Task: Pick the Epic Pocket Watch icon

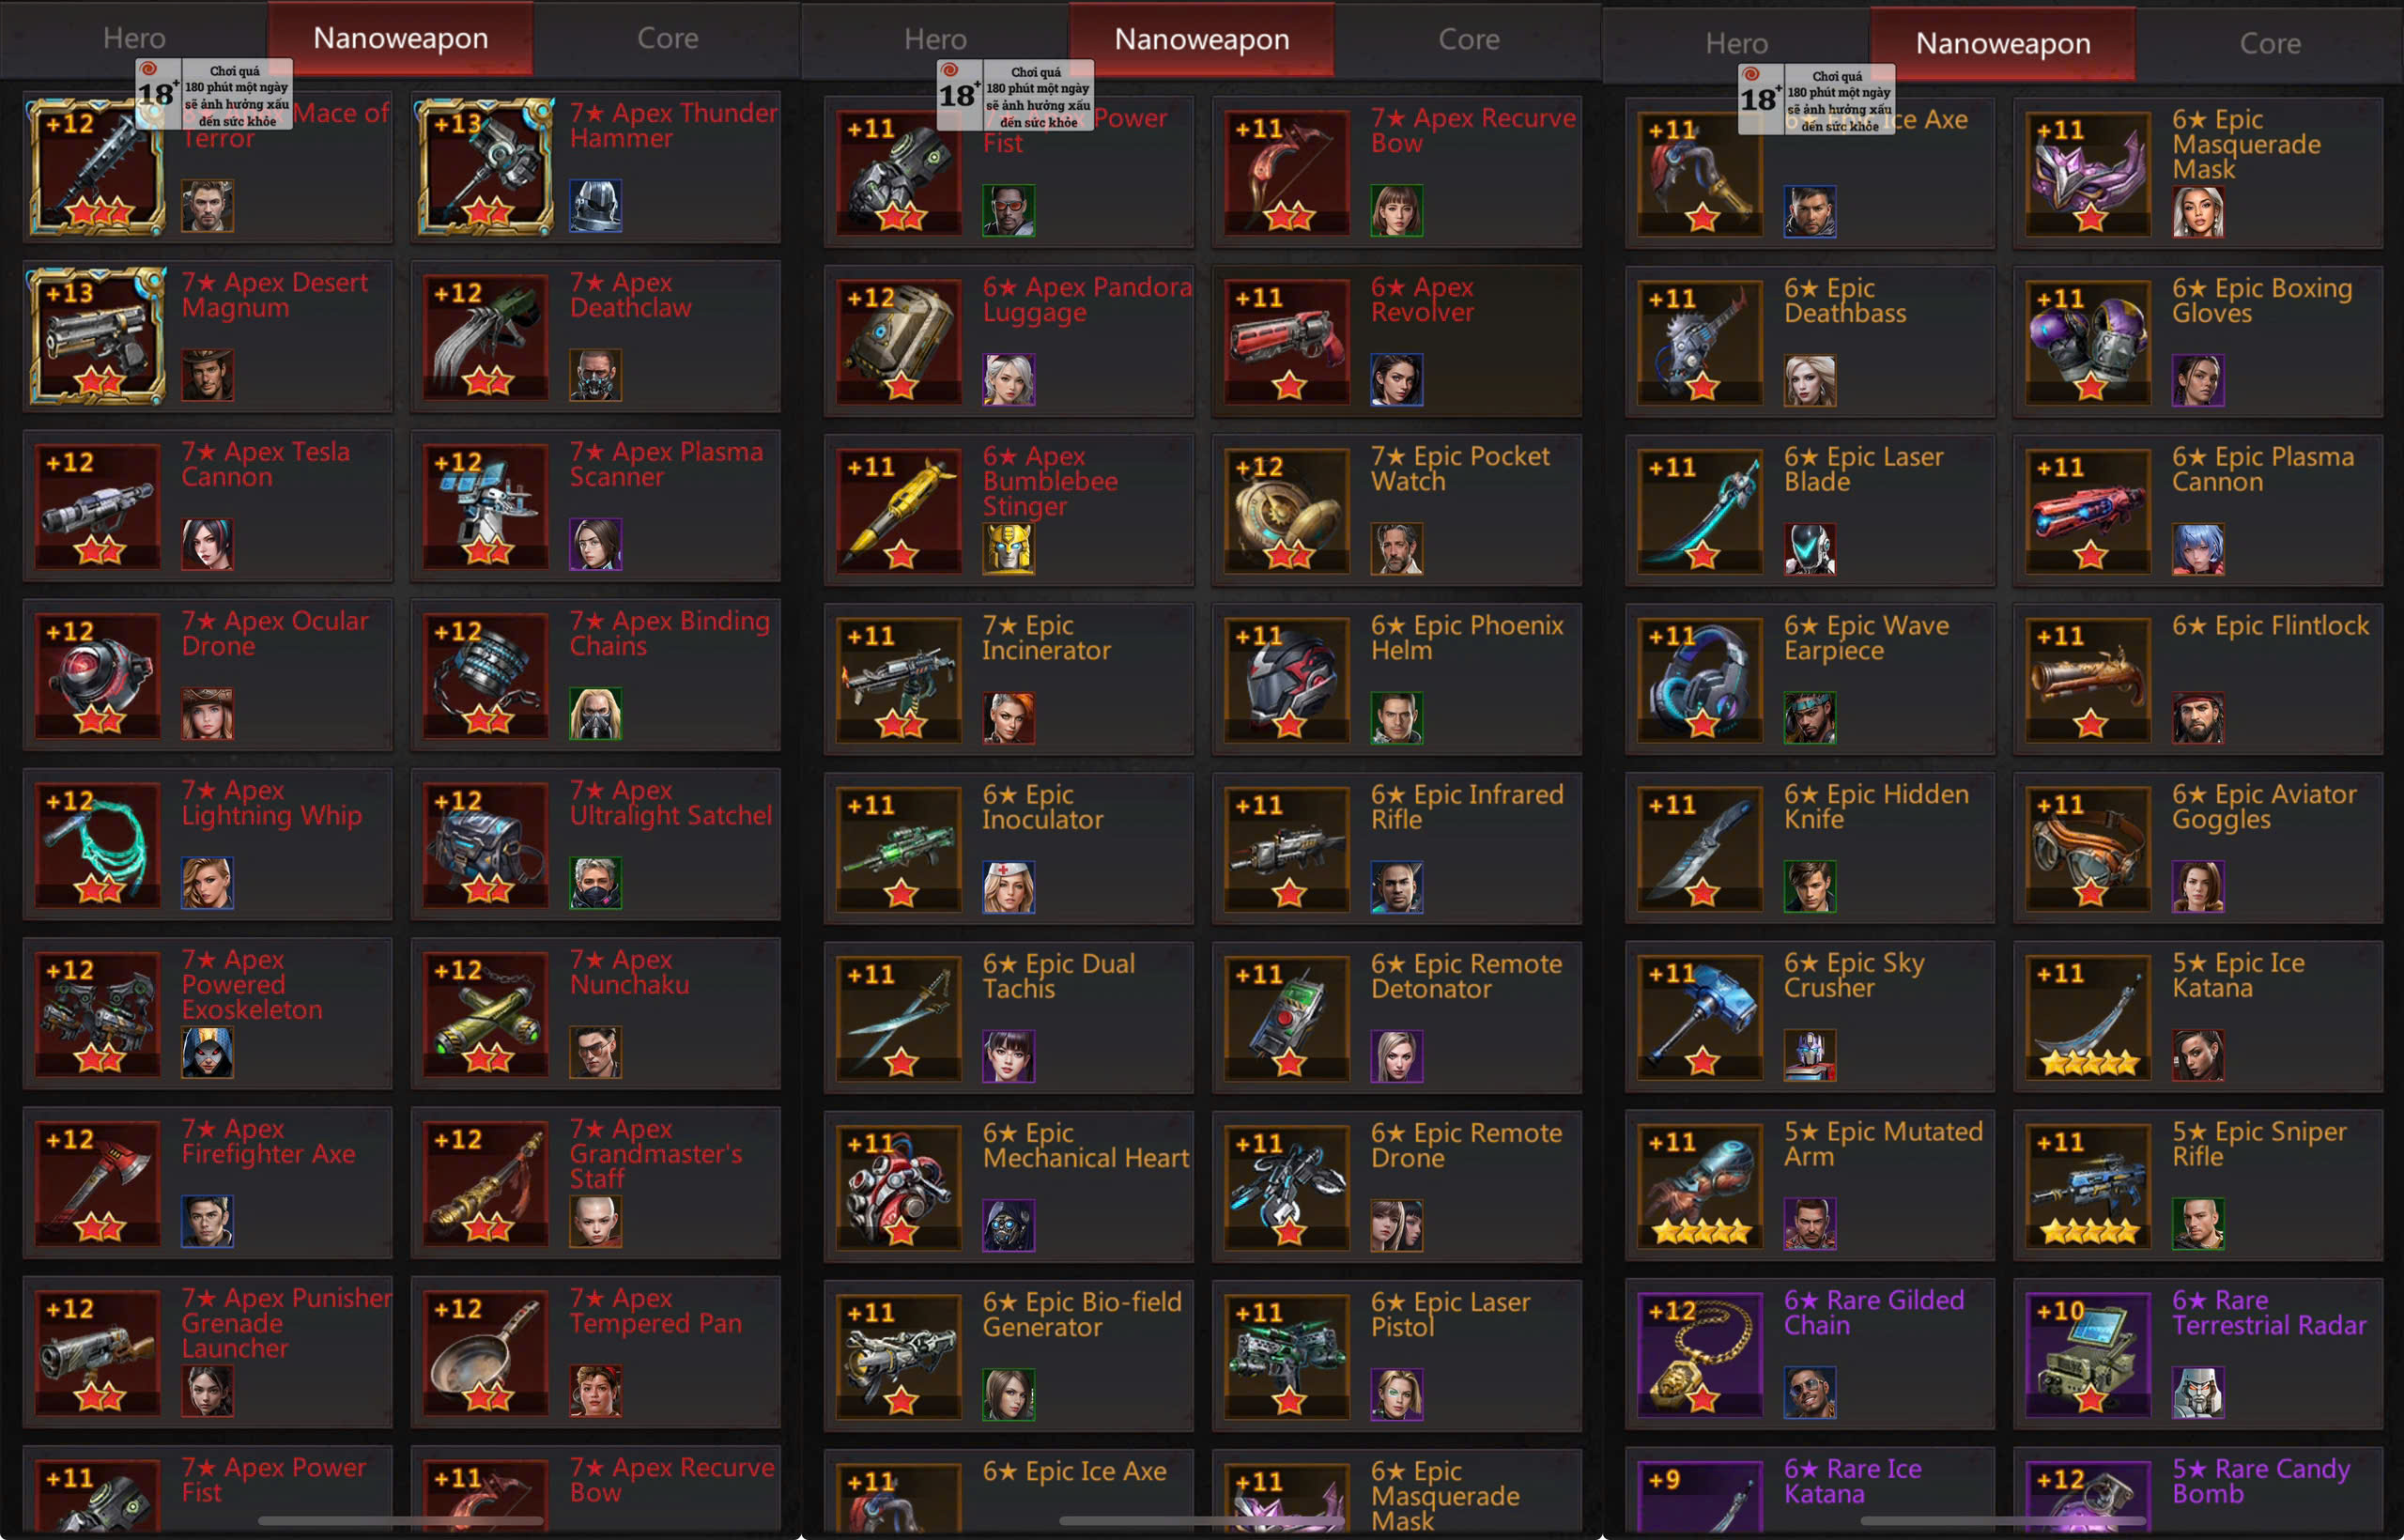Action: click(x=1287, y=510)
